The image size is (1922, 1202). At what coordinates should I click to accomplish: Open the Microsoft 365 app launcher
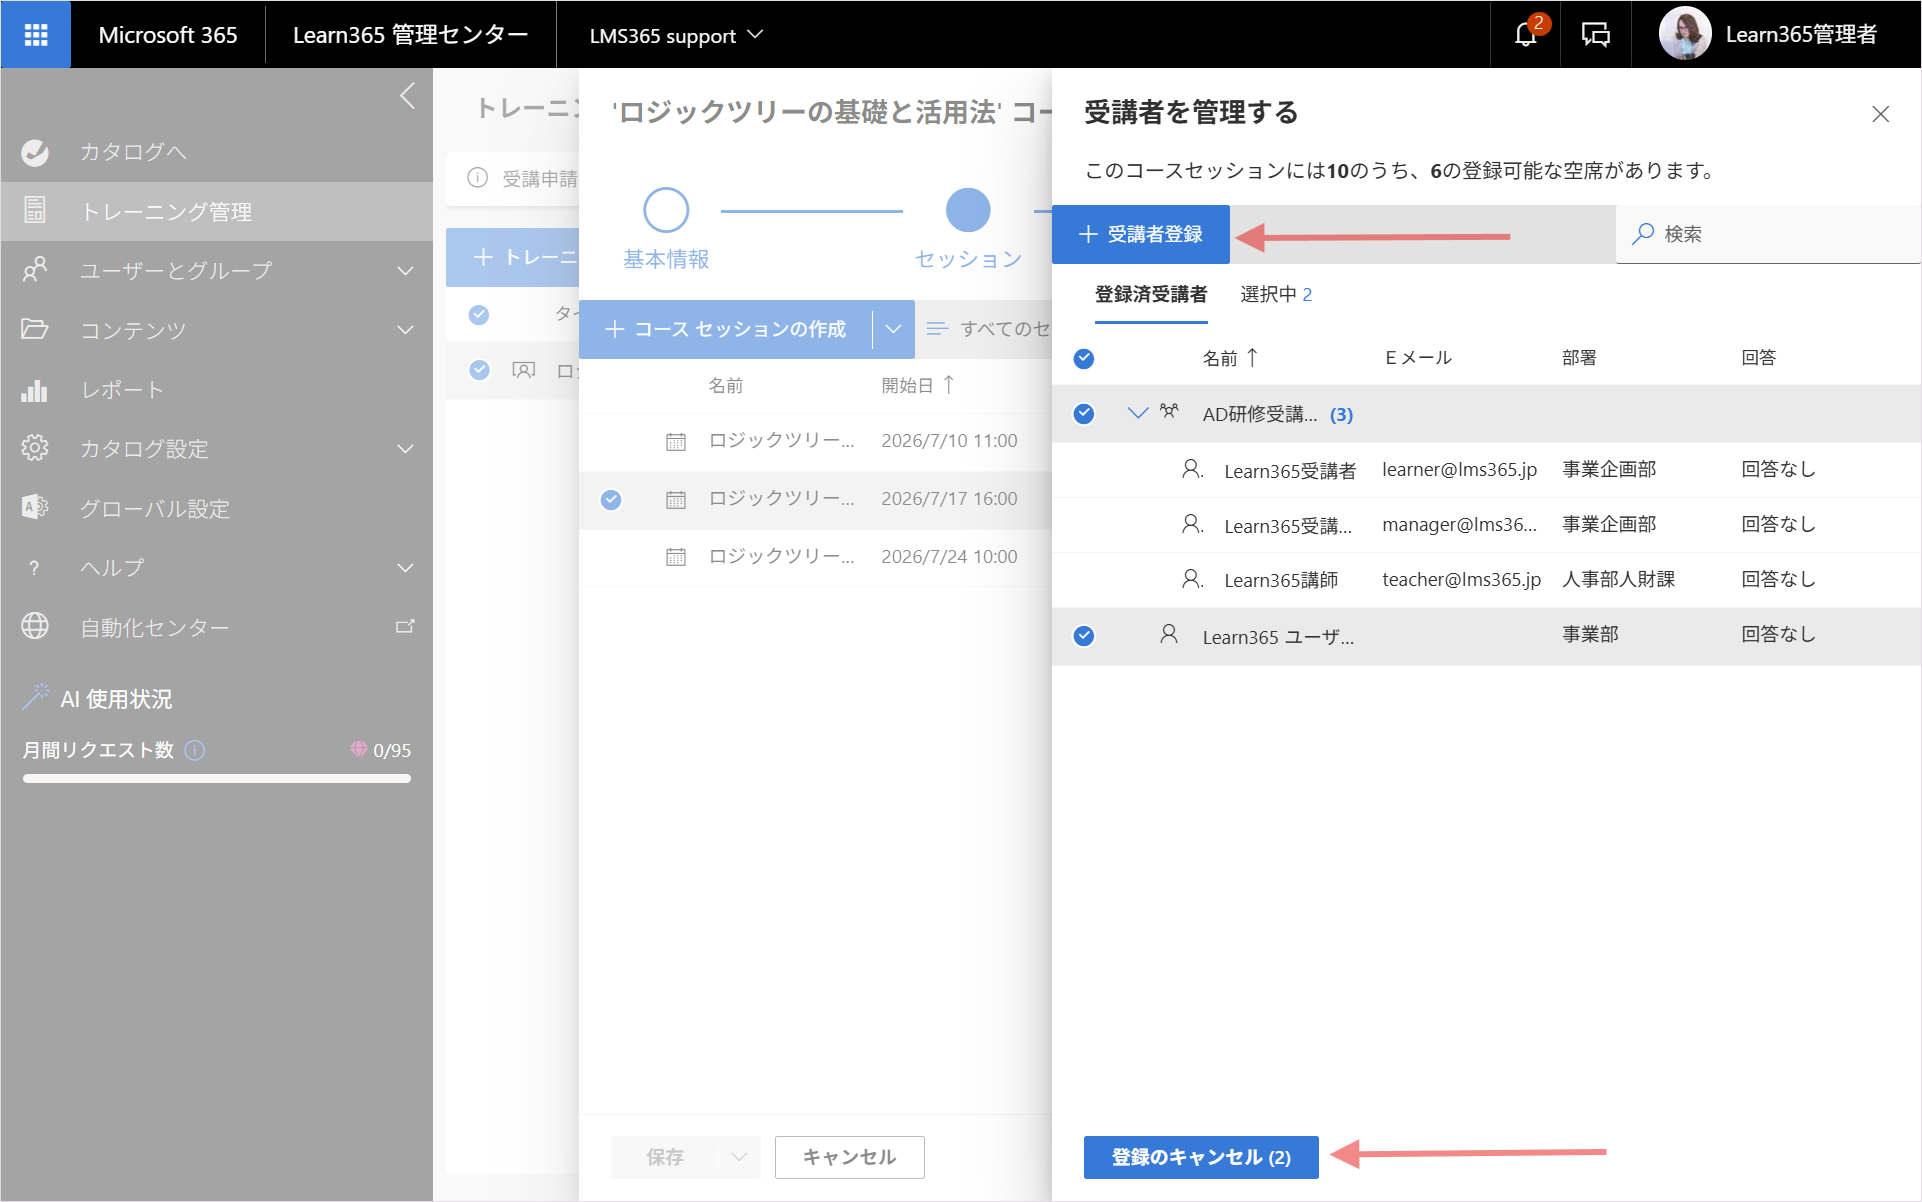36,35
